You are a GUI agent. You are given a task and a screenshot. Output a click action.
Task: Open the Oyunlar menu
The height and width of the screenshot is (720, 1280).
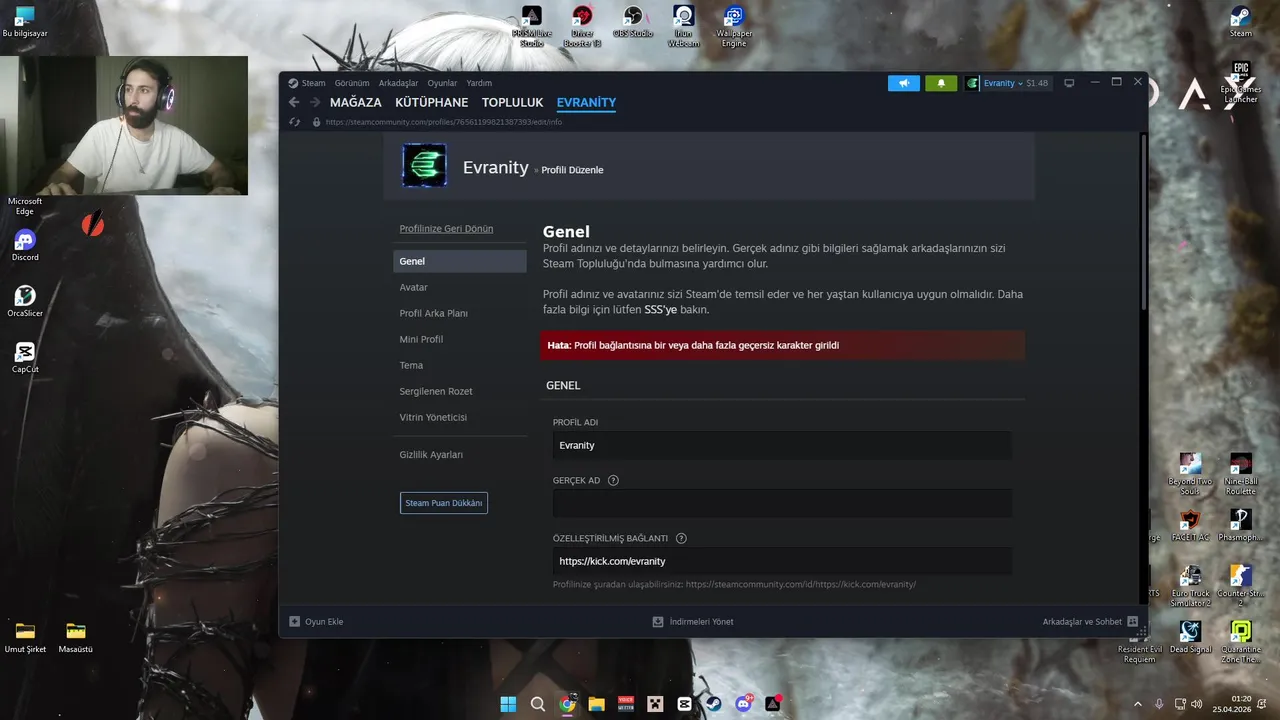pyautogui.click(x=442, y=83)
